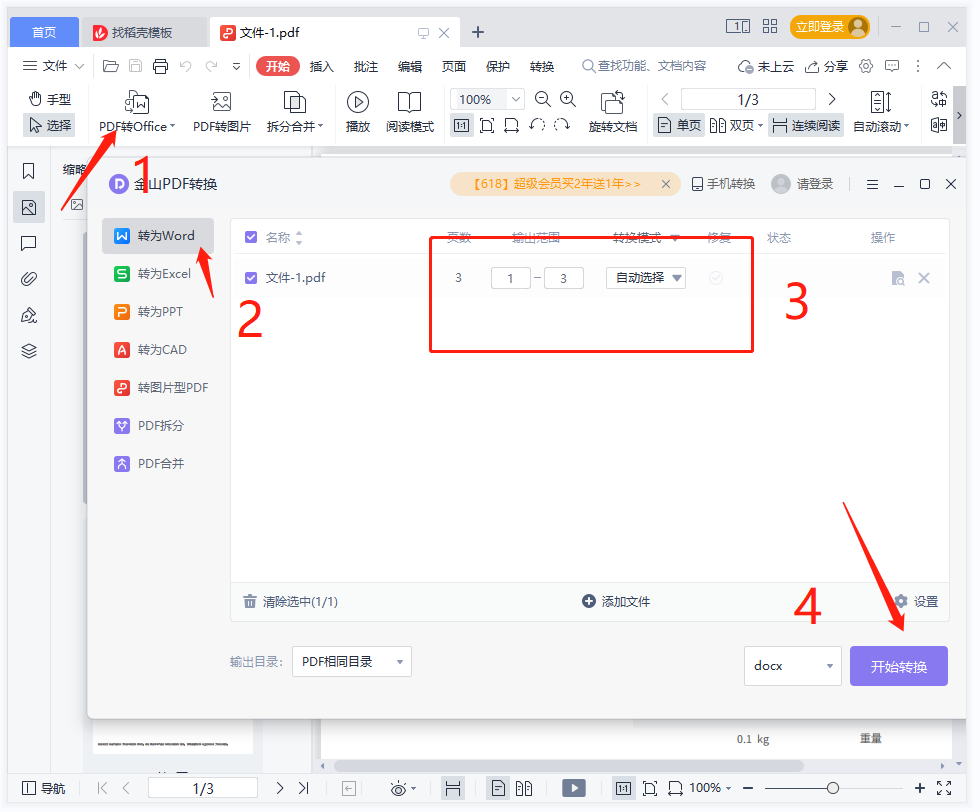
Task: Open the layers sidebar panel
Action: tap(29, 351)
